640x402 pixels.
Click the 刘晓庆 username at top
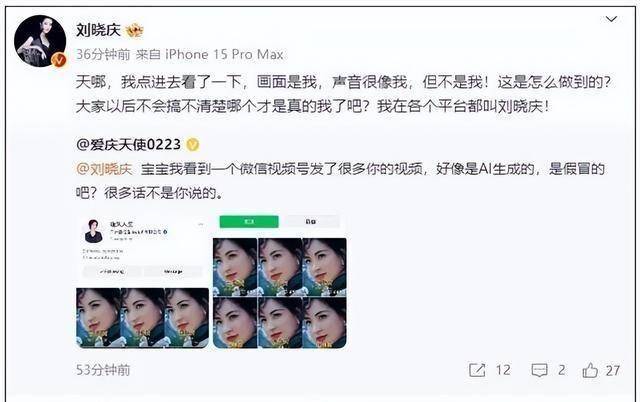[x=98, y=30]
